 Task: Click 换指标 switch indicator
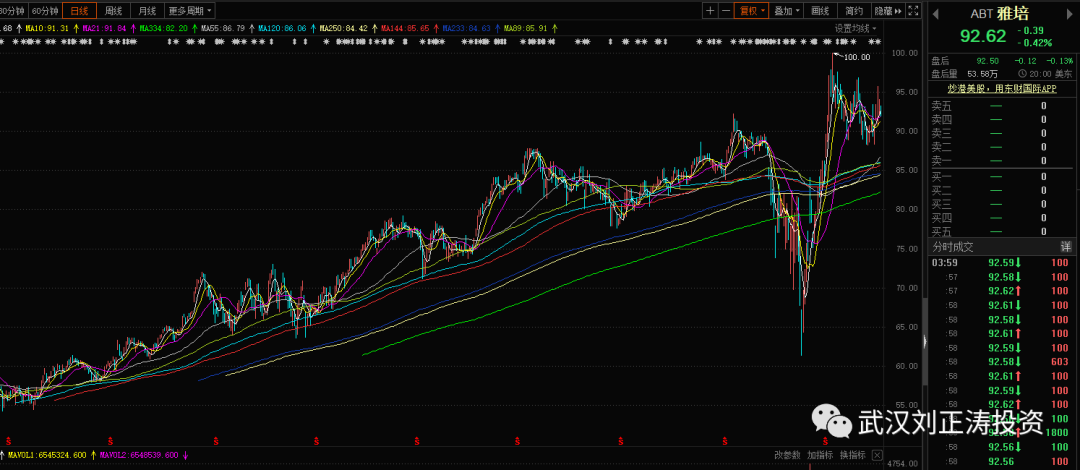coord(853,456)
